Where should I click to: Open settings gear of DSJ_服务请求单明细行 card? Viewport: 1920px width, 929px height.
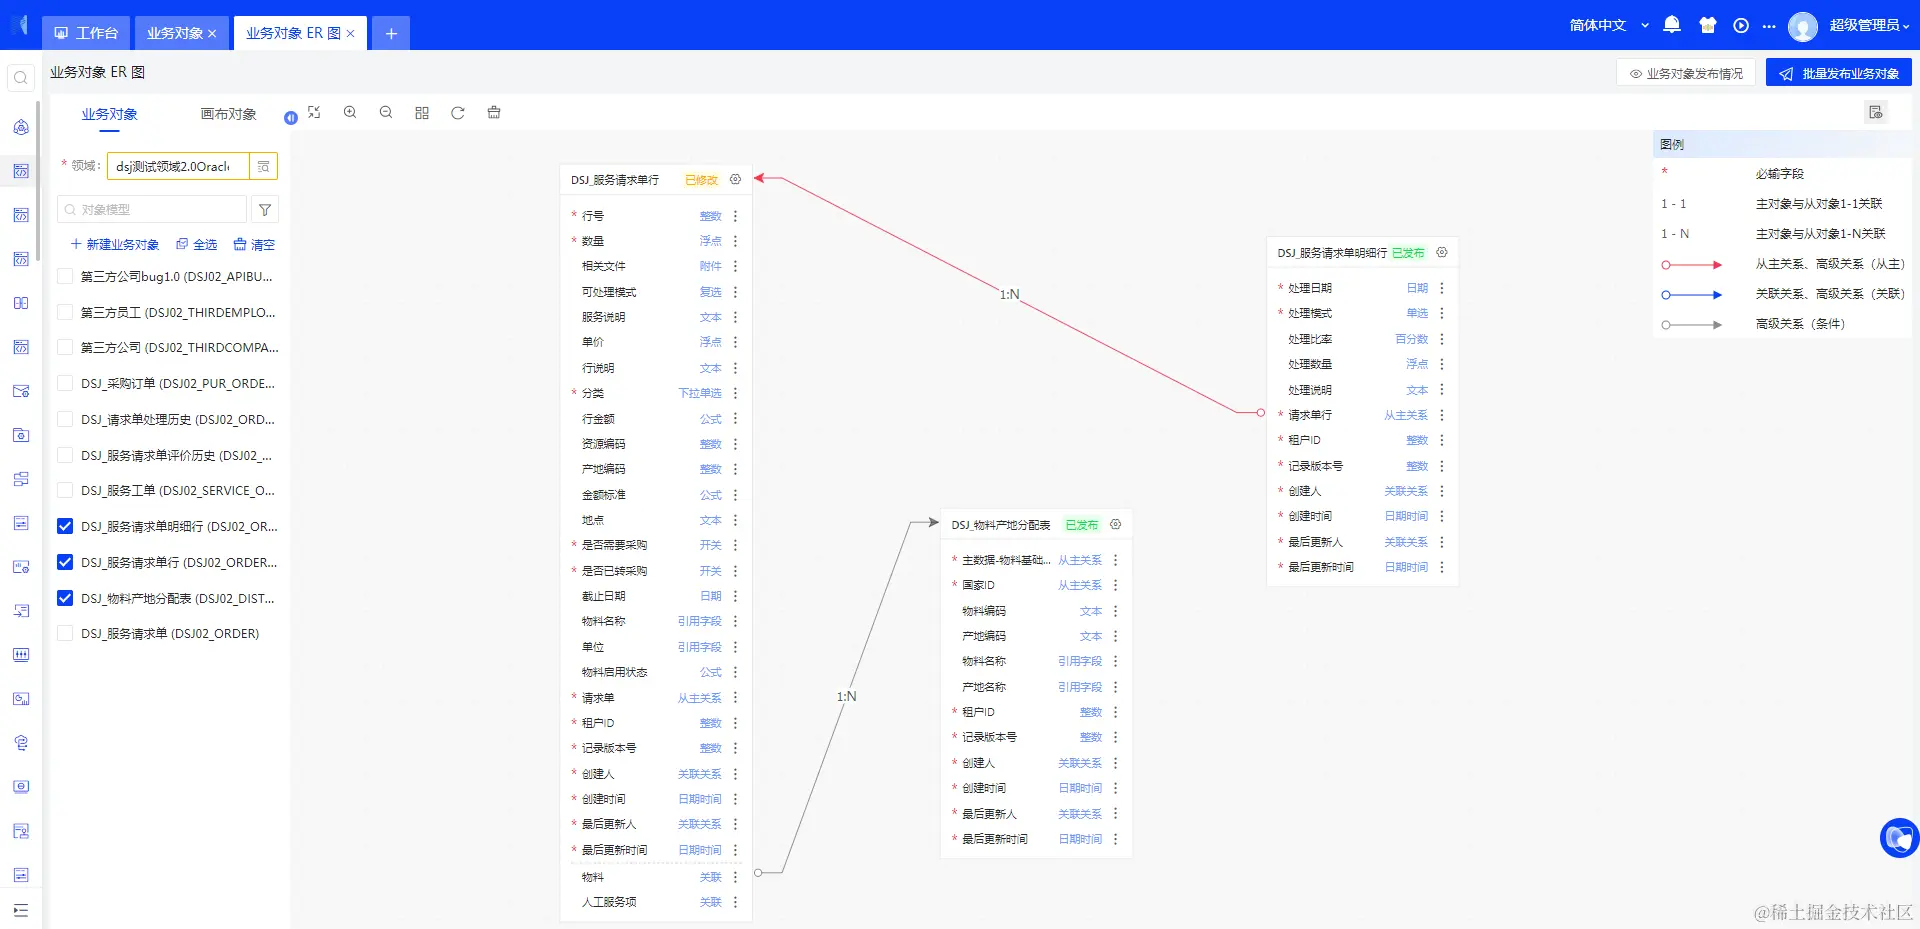(1442, 253)
